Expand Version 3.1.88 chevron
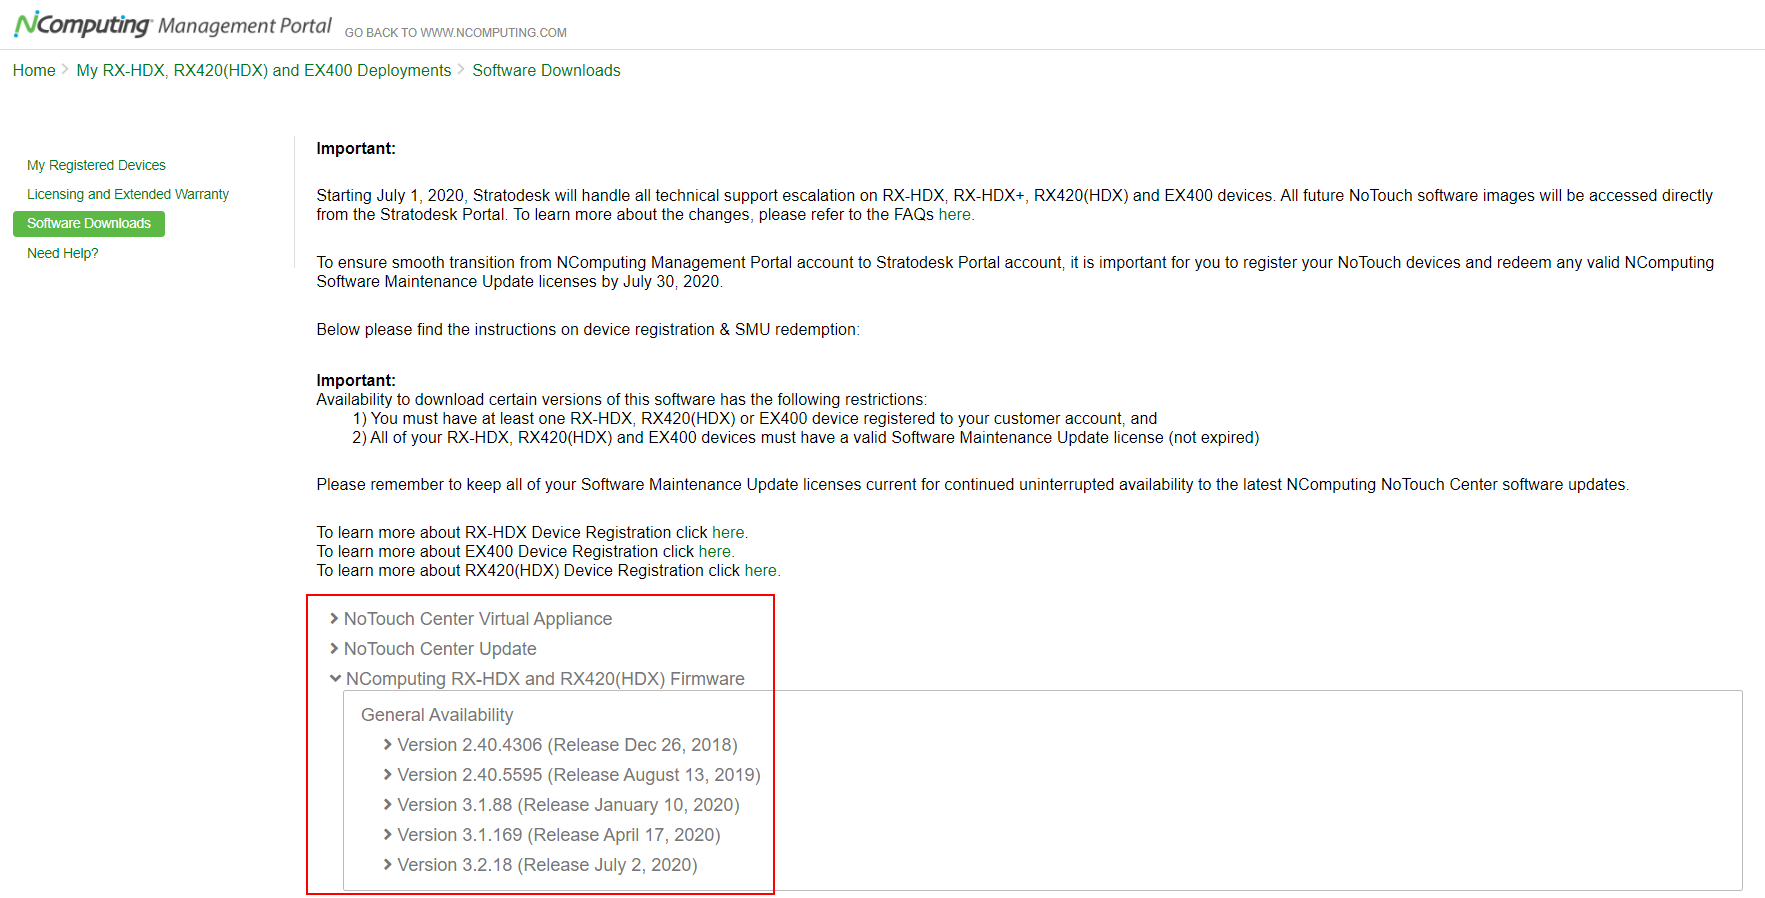Screen dimensions: 1765x898 point(388,805)
